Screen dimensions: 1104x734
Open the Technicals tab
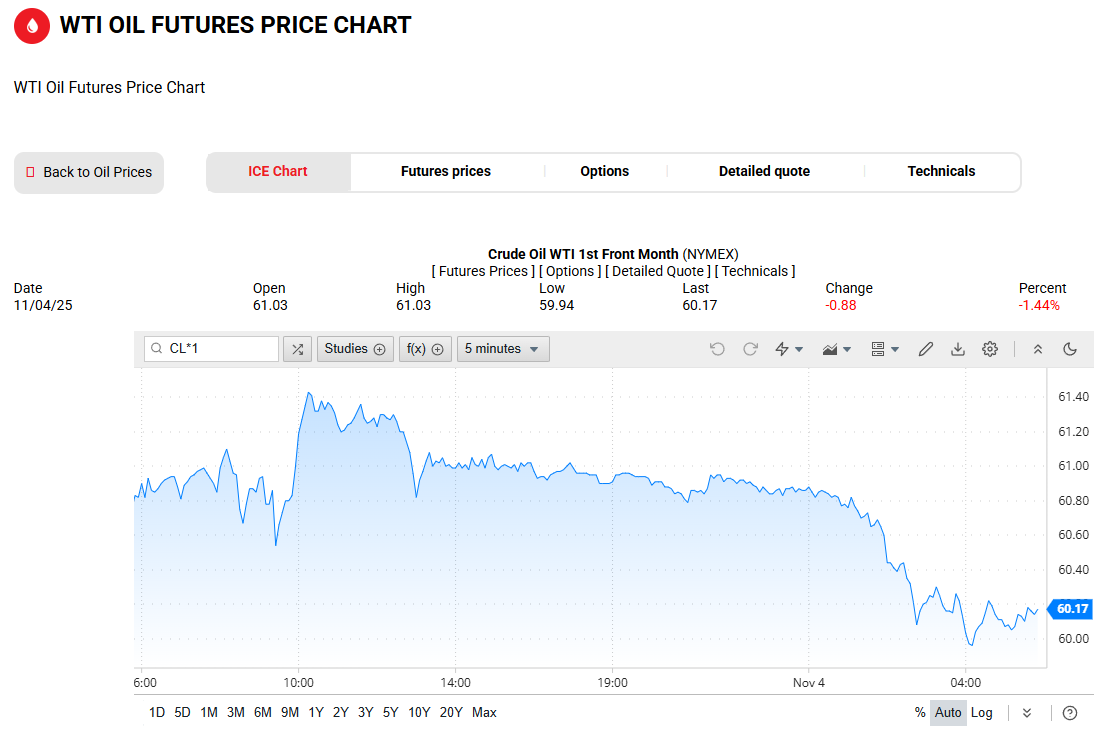click(941, 172)
